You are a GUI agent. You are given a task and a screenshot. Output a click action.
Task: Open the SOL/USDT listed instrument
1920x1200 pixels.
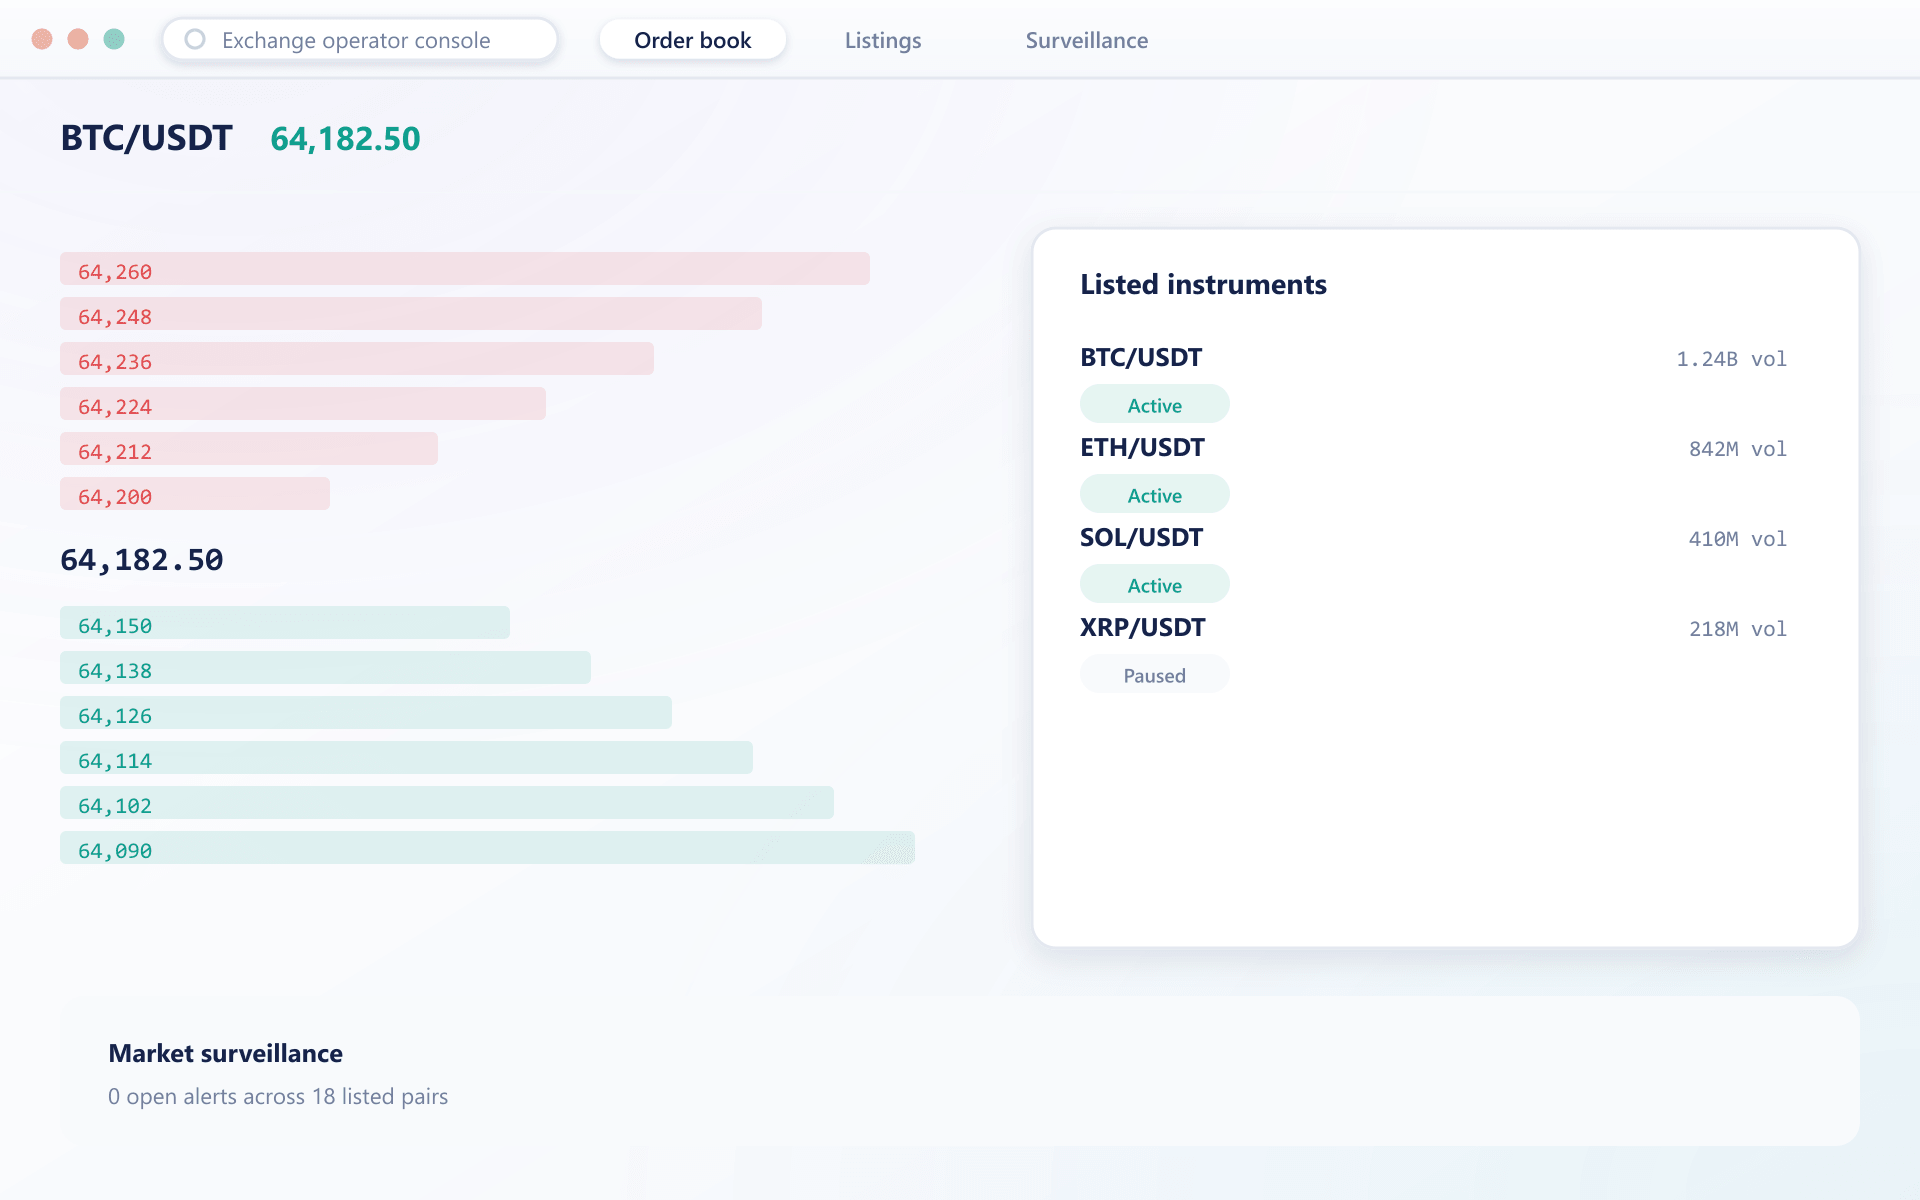[x=1141, y=538]
